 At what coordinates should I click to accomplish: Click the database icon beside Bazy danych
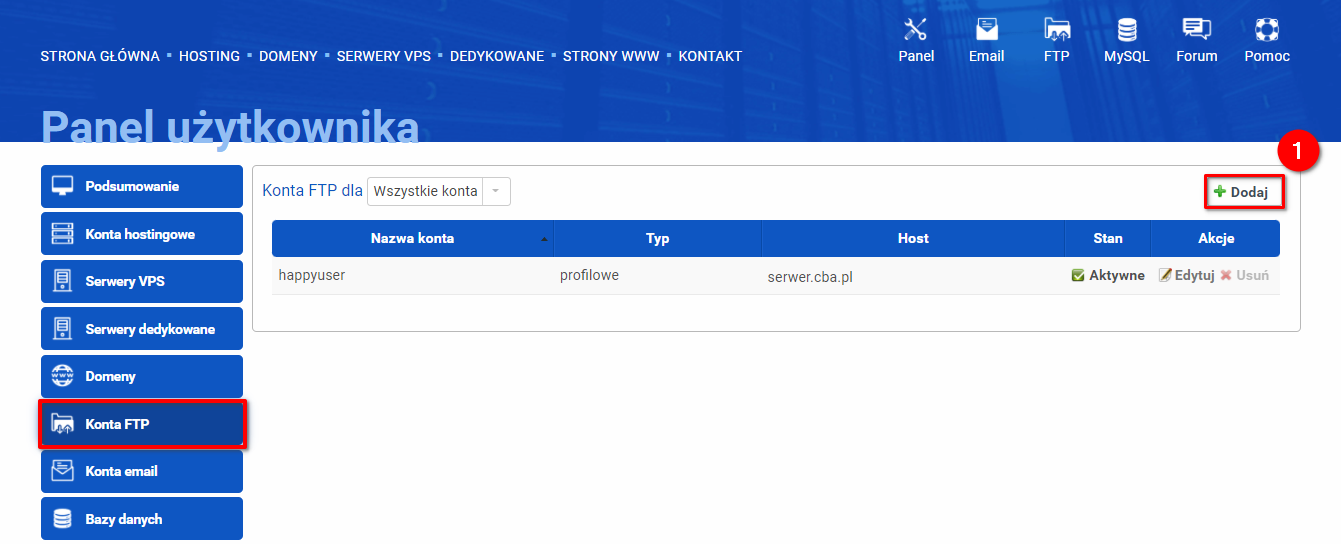click(x=63, y=519)
